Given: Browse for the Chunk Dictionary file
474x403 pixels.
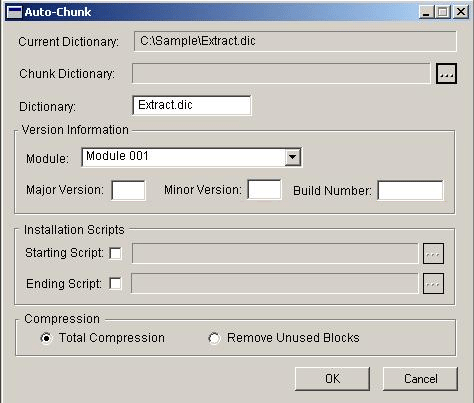Looking at the screenshot, I should [446, 73].
